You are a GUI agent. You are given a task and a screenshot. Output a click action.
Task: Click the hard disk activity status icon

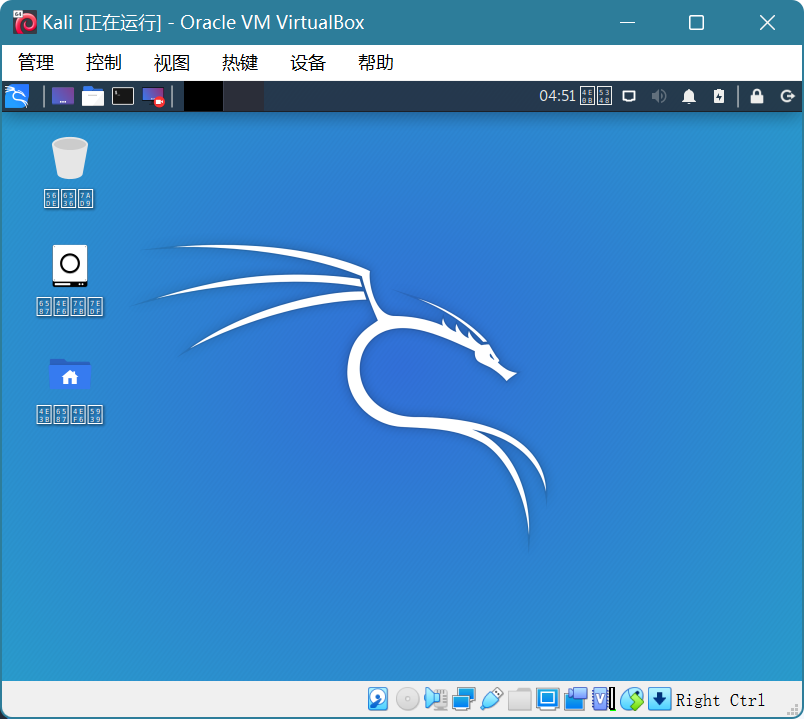[378, 699]
